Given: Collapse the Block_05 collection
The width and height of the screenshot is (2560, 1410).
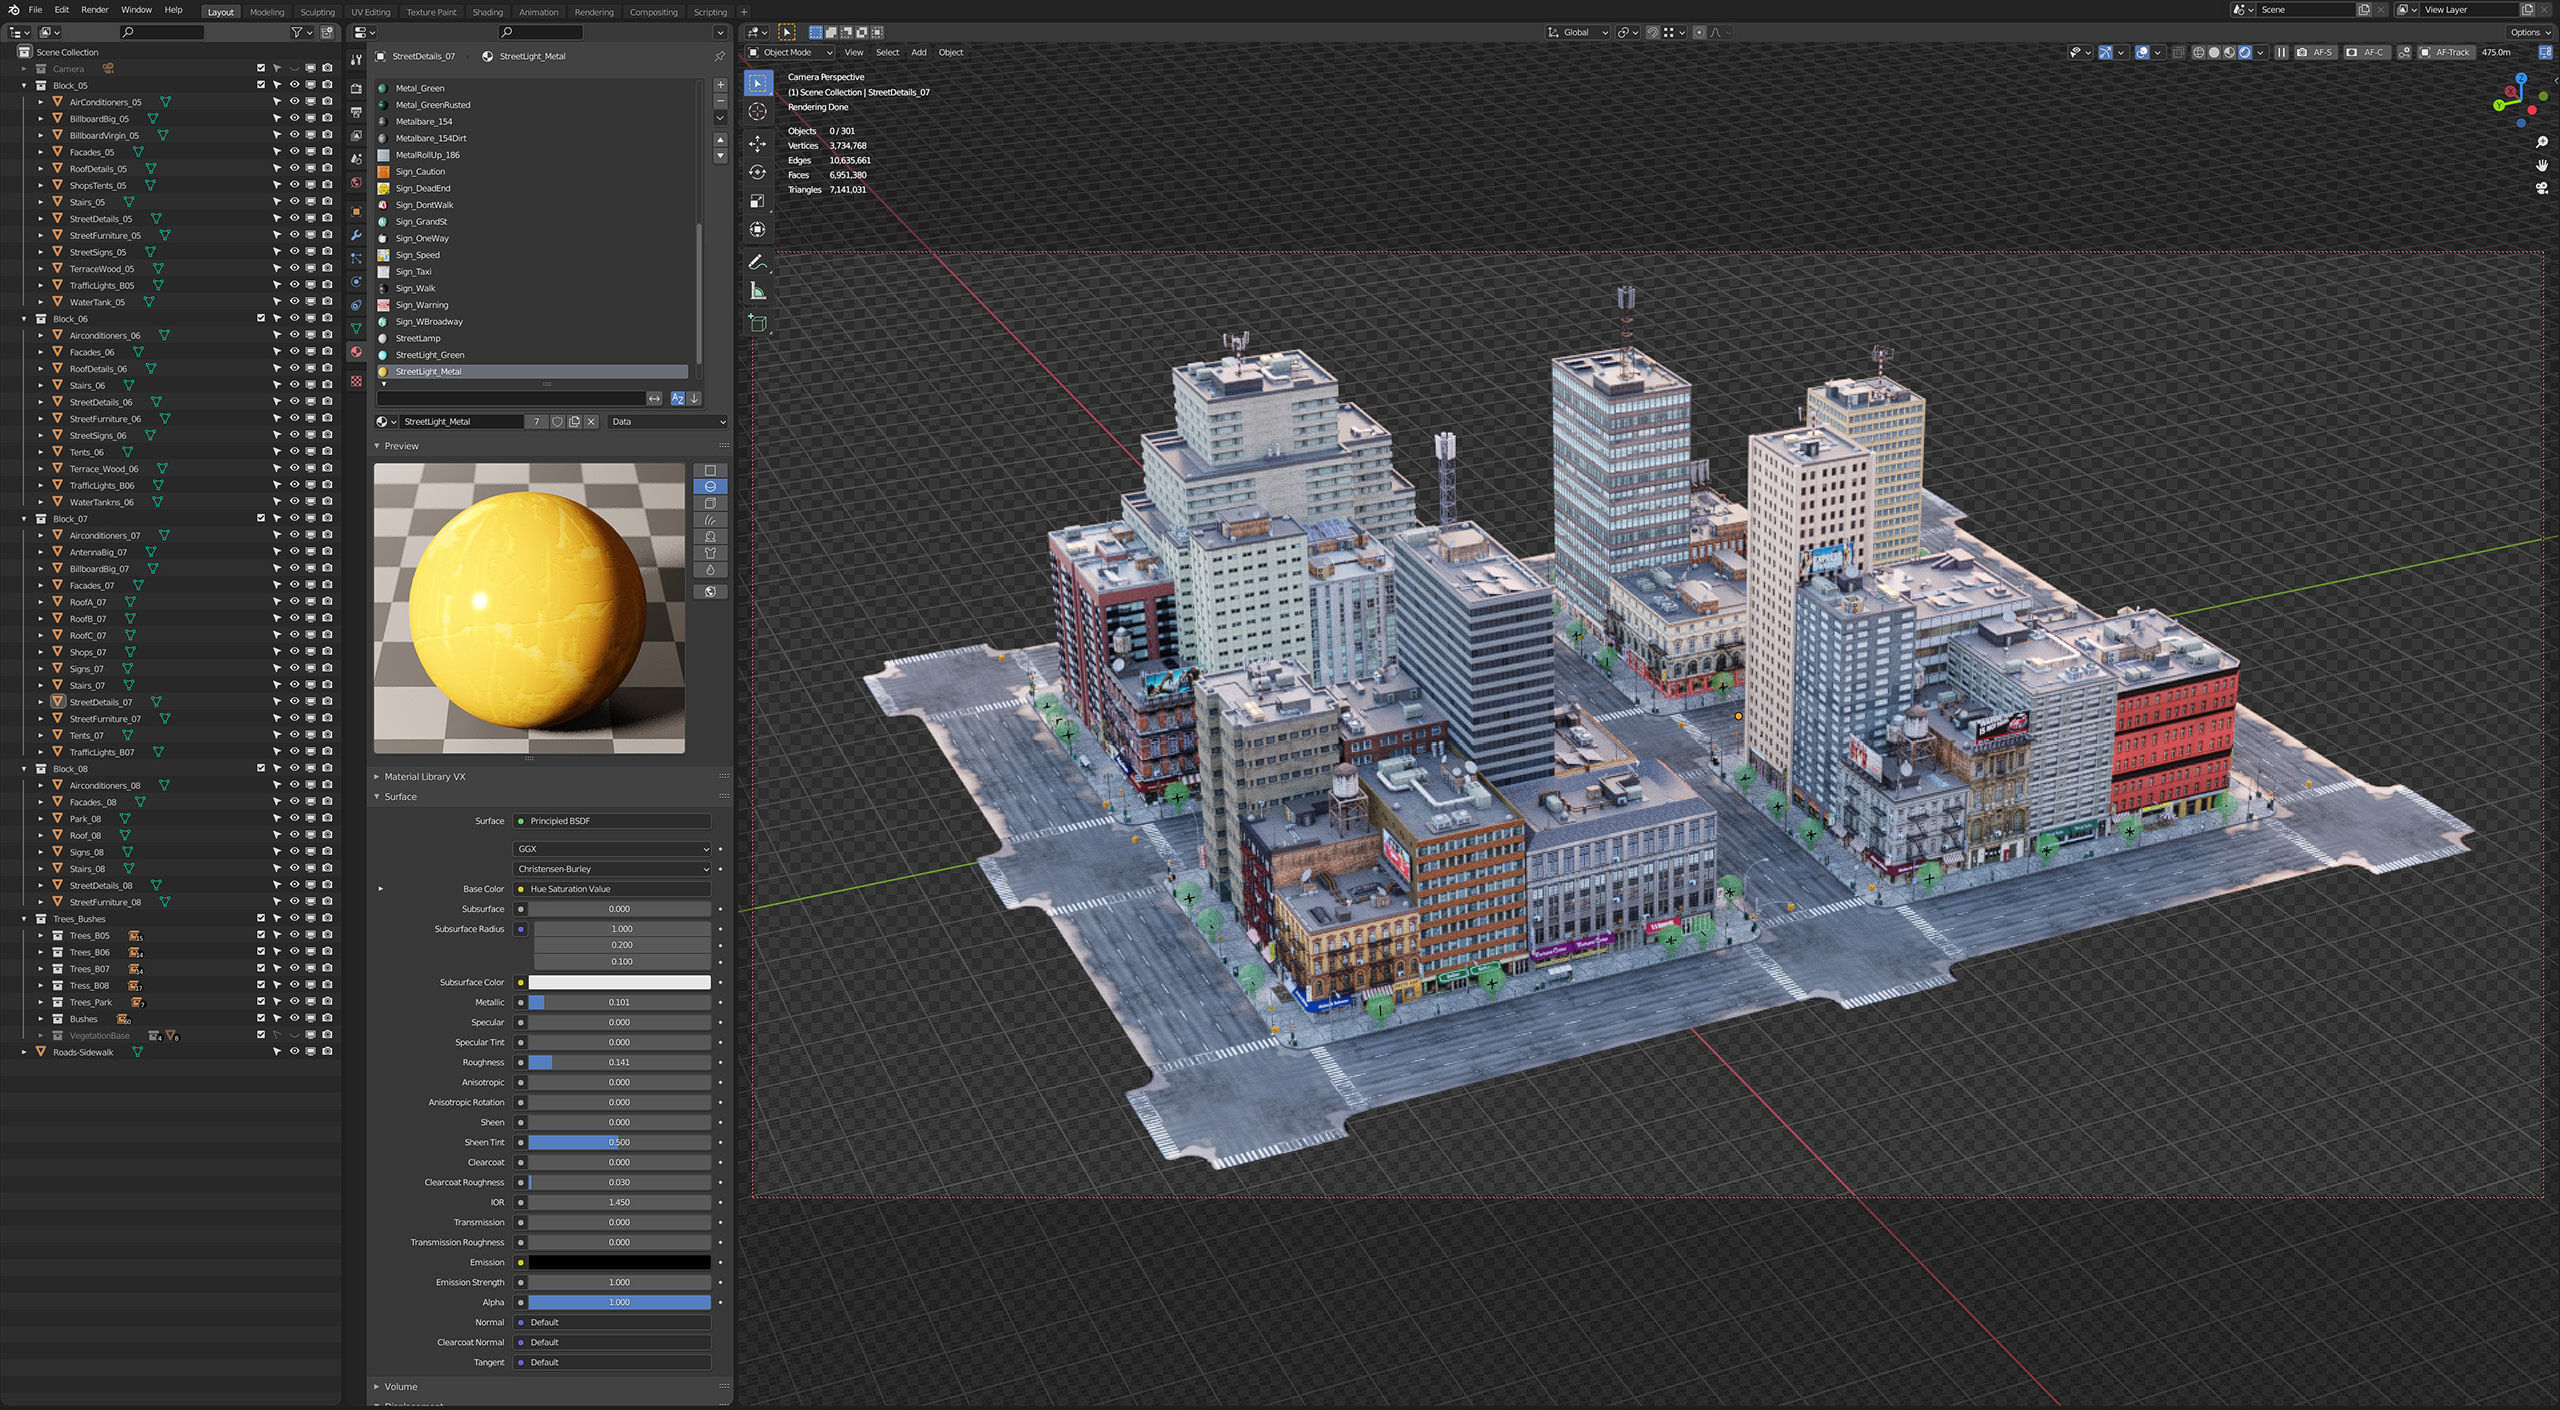Looking at the screenshot, I should click(24, 85).
